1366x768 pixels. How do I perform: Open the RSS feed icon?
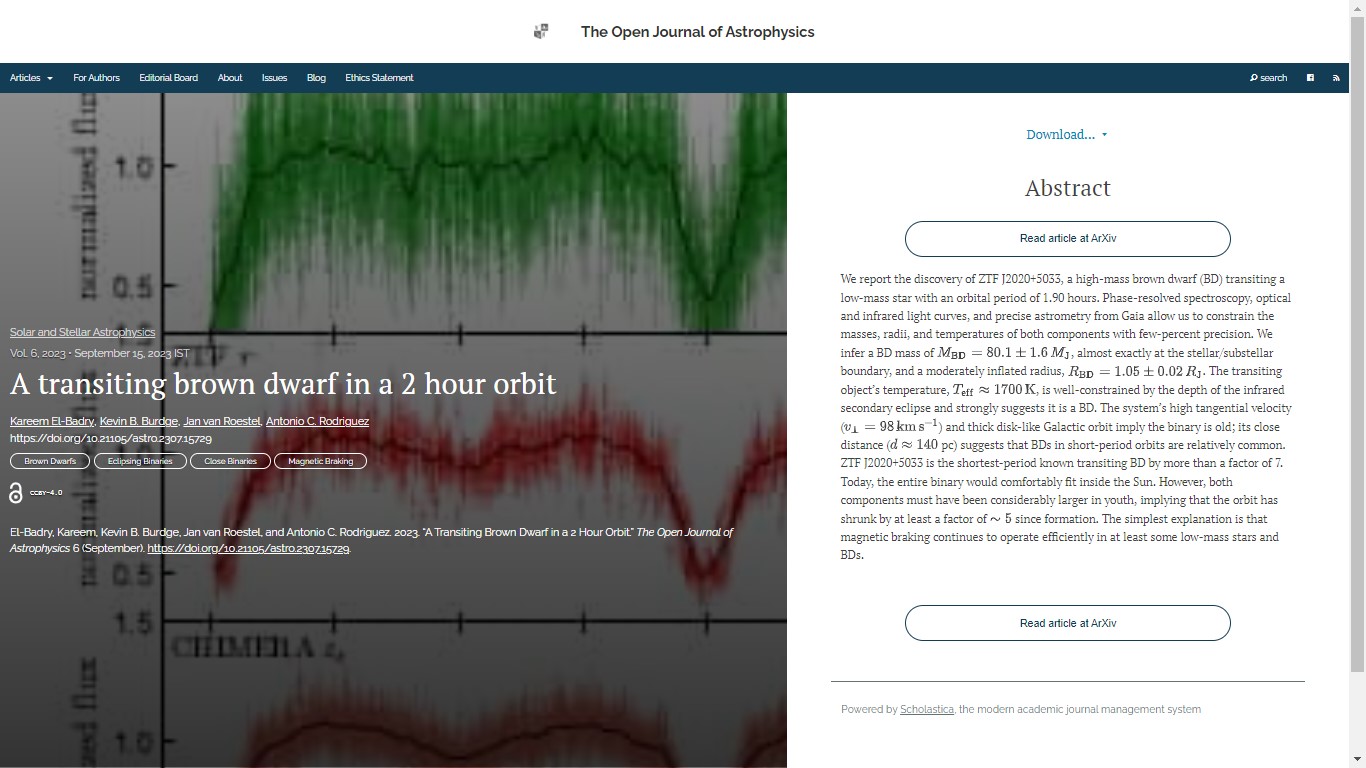click(1336, 78)
